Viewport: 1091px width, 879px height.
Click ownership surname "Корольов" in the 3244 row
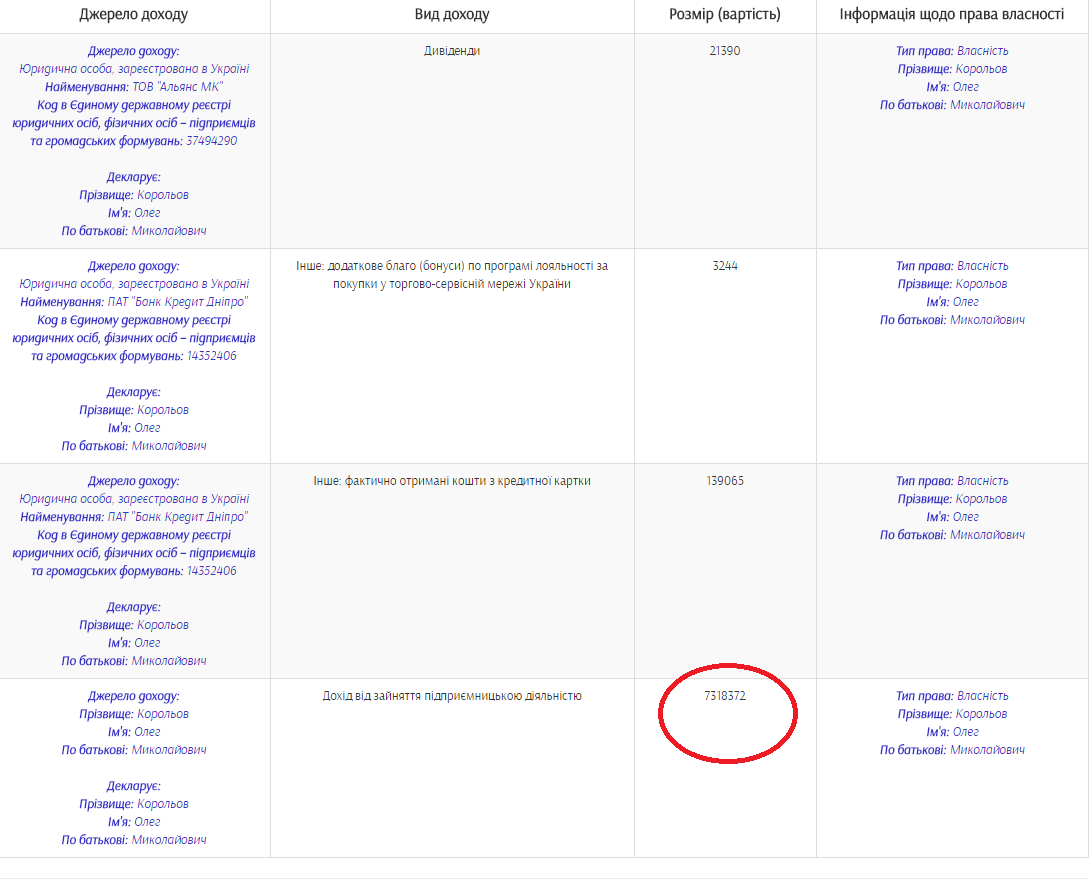click(981, 284)
